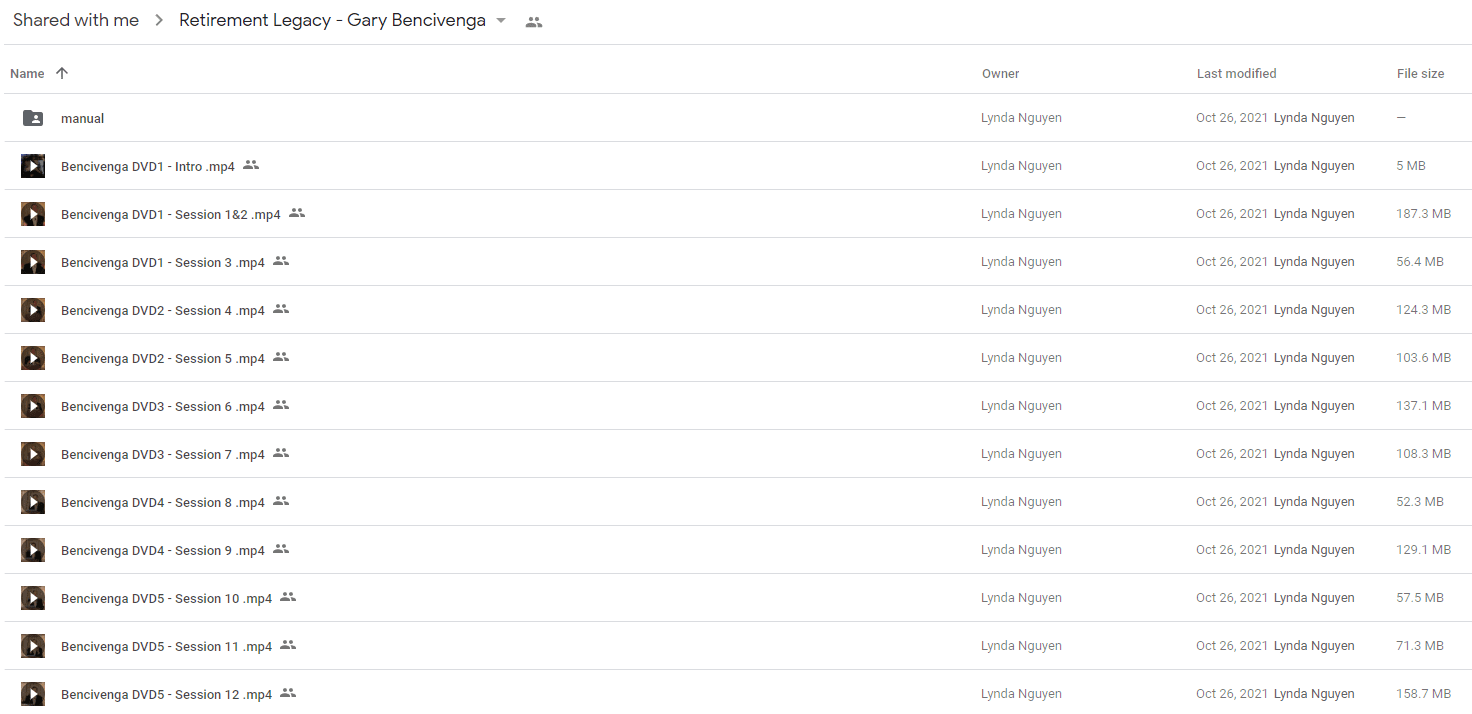Open the folder title dropdown arrow
Image resolution: width=1472 pixels, height=714 pixels.
tap(501, 21)
